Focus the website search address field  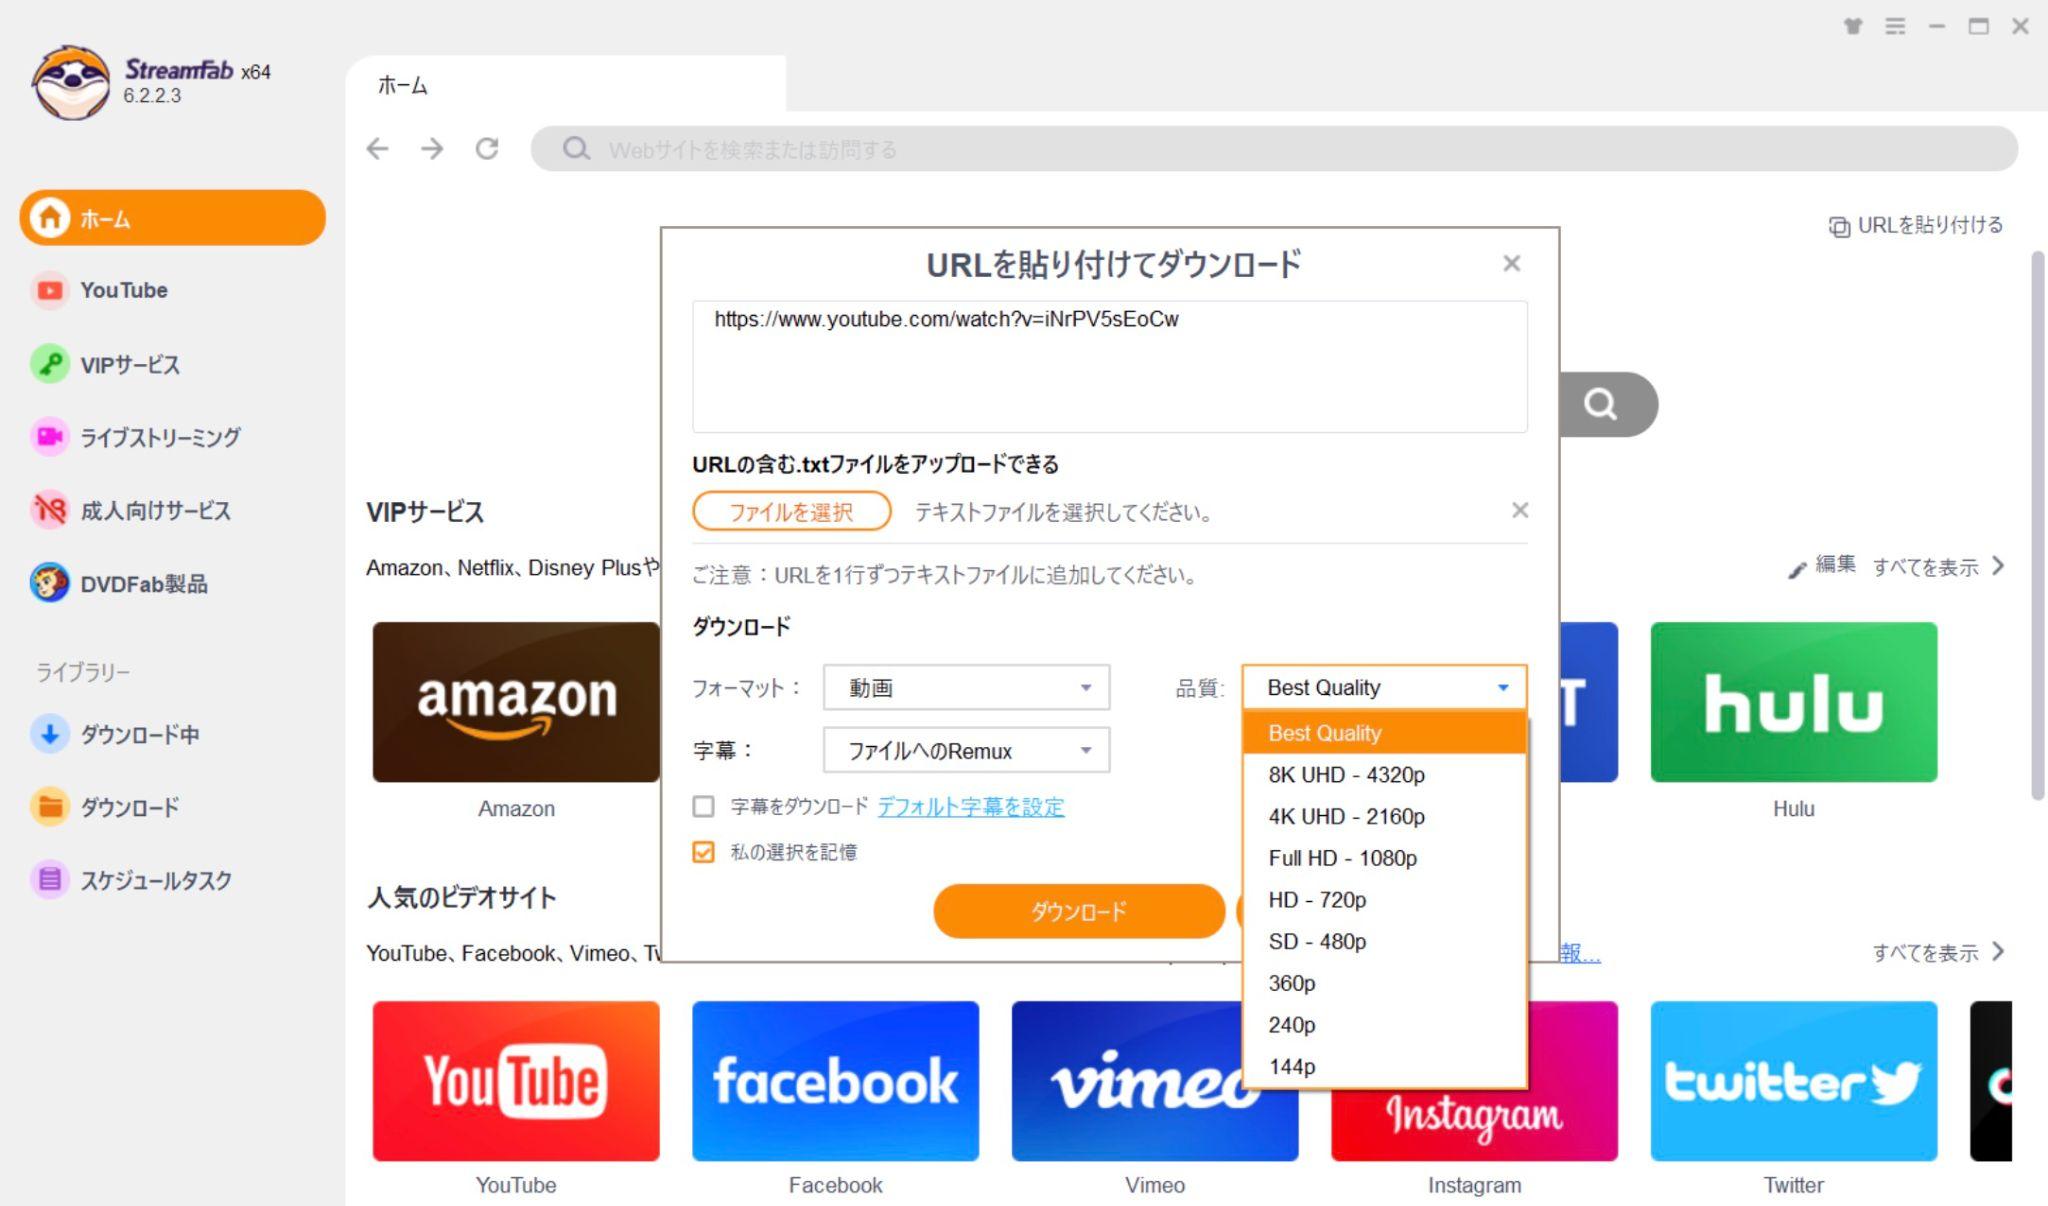pos(1274,149)
